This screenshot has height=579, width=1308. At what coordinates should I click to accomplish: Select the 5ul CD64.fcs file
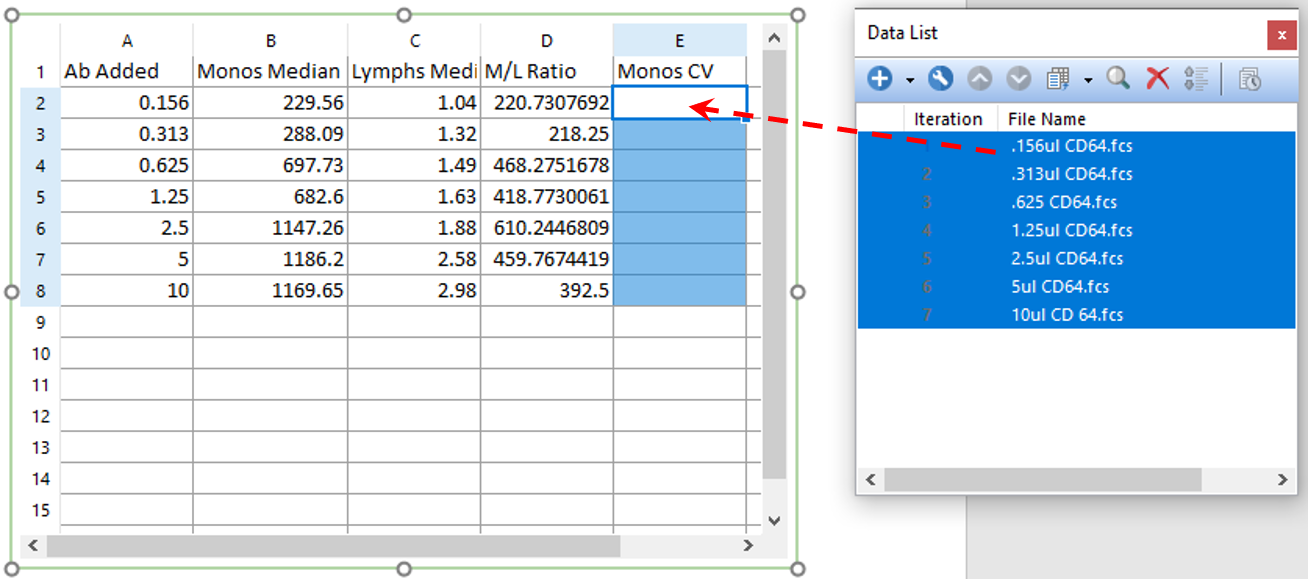coord(1076,286)
